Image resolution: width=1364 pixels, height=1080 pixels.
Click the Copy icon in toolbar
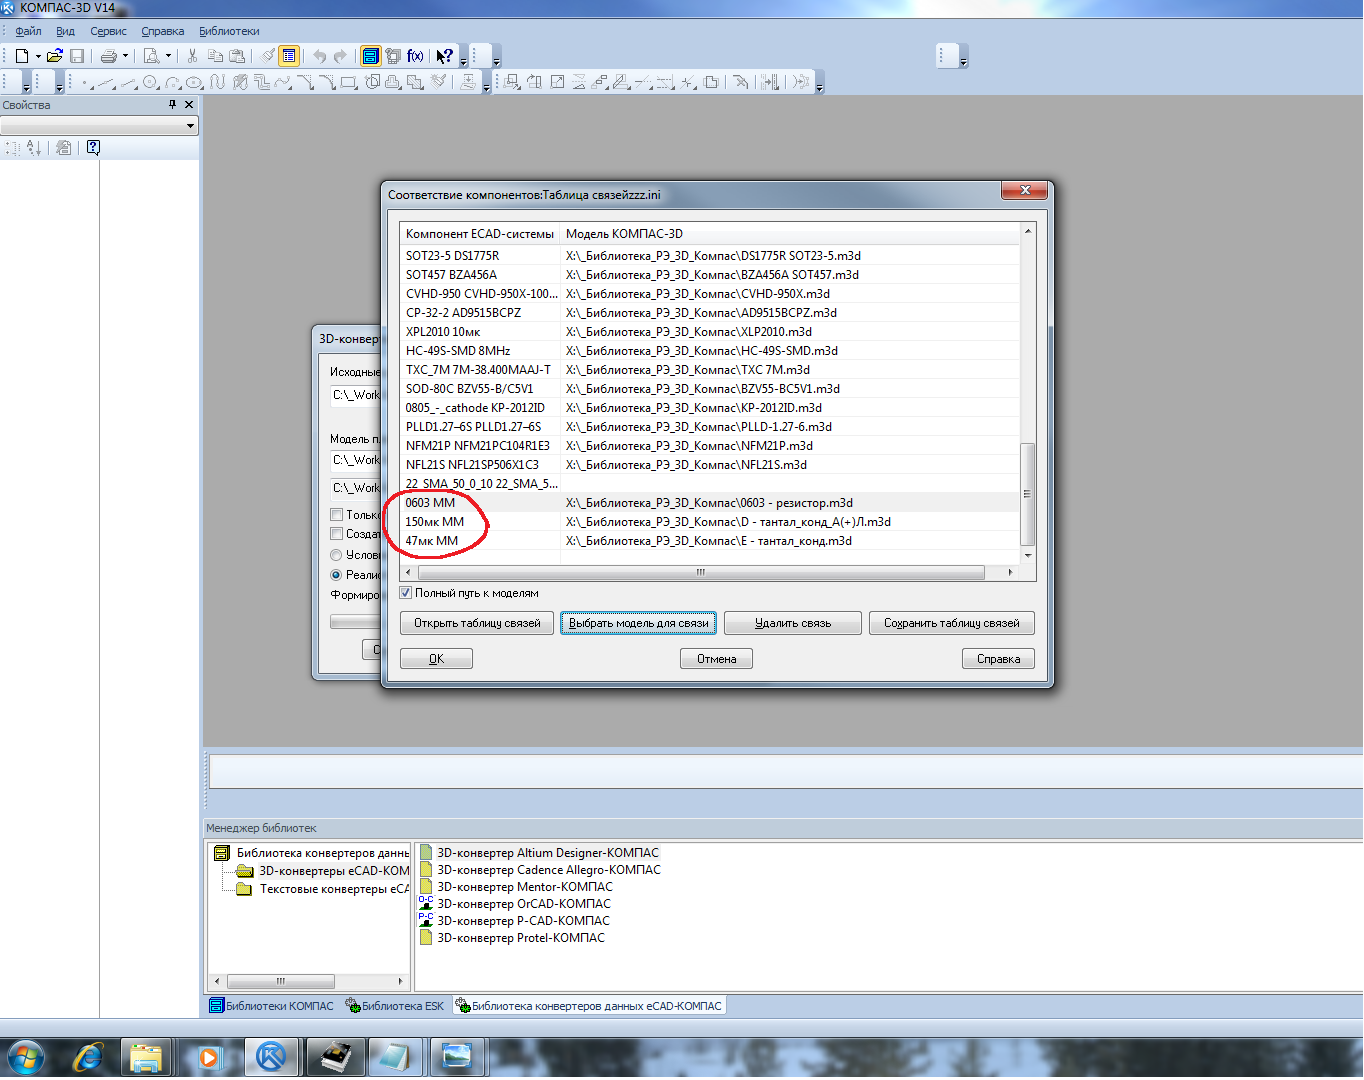click(215, 56)
